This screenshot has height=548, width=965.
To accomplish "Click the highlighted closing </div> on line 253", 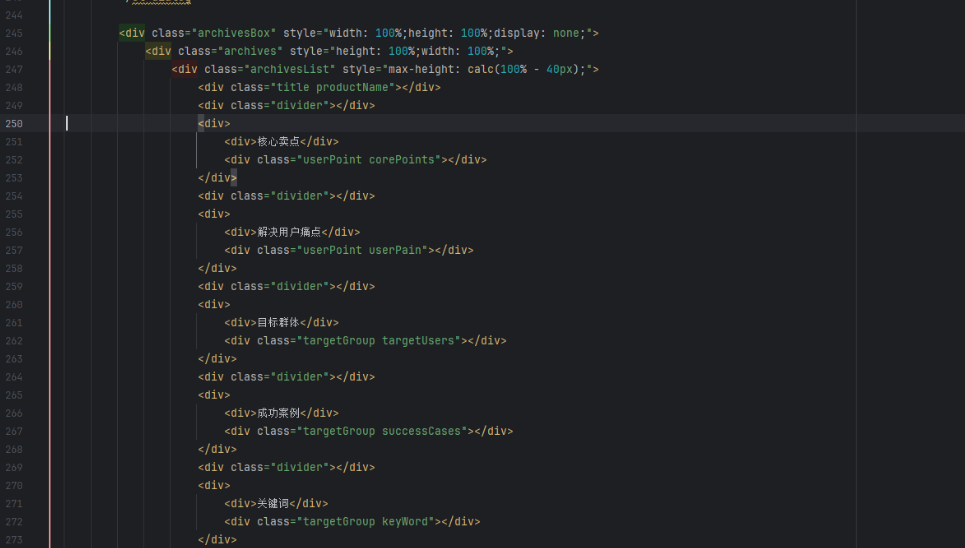I will point(217,178).
